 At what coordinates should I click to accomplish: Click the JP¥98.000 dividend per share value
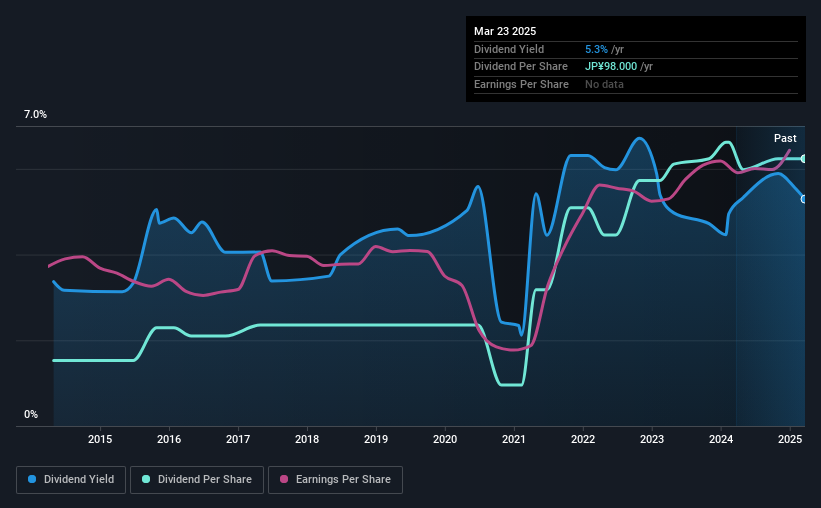tap(611, 67)
